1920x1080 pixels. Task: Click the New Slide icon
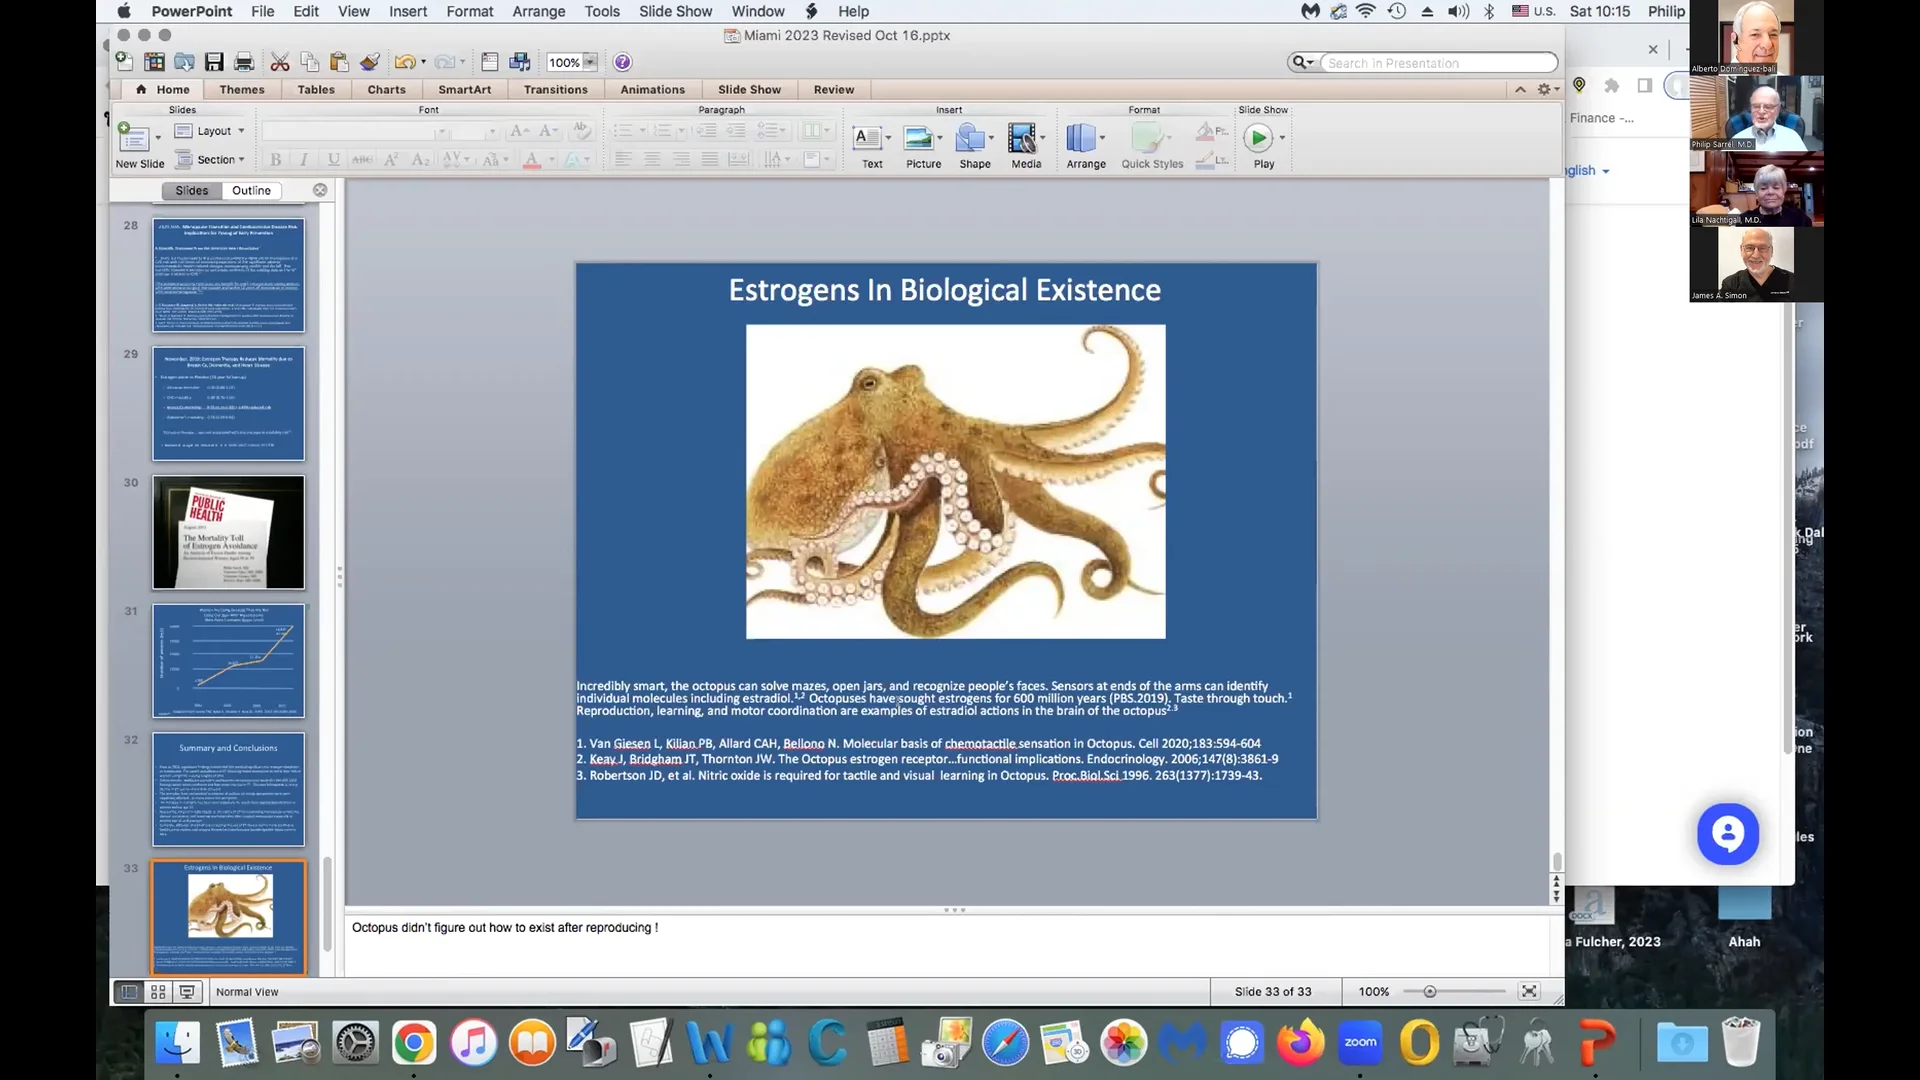(132, 138)
